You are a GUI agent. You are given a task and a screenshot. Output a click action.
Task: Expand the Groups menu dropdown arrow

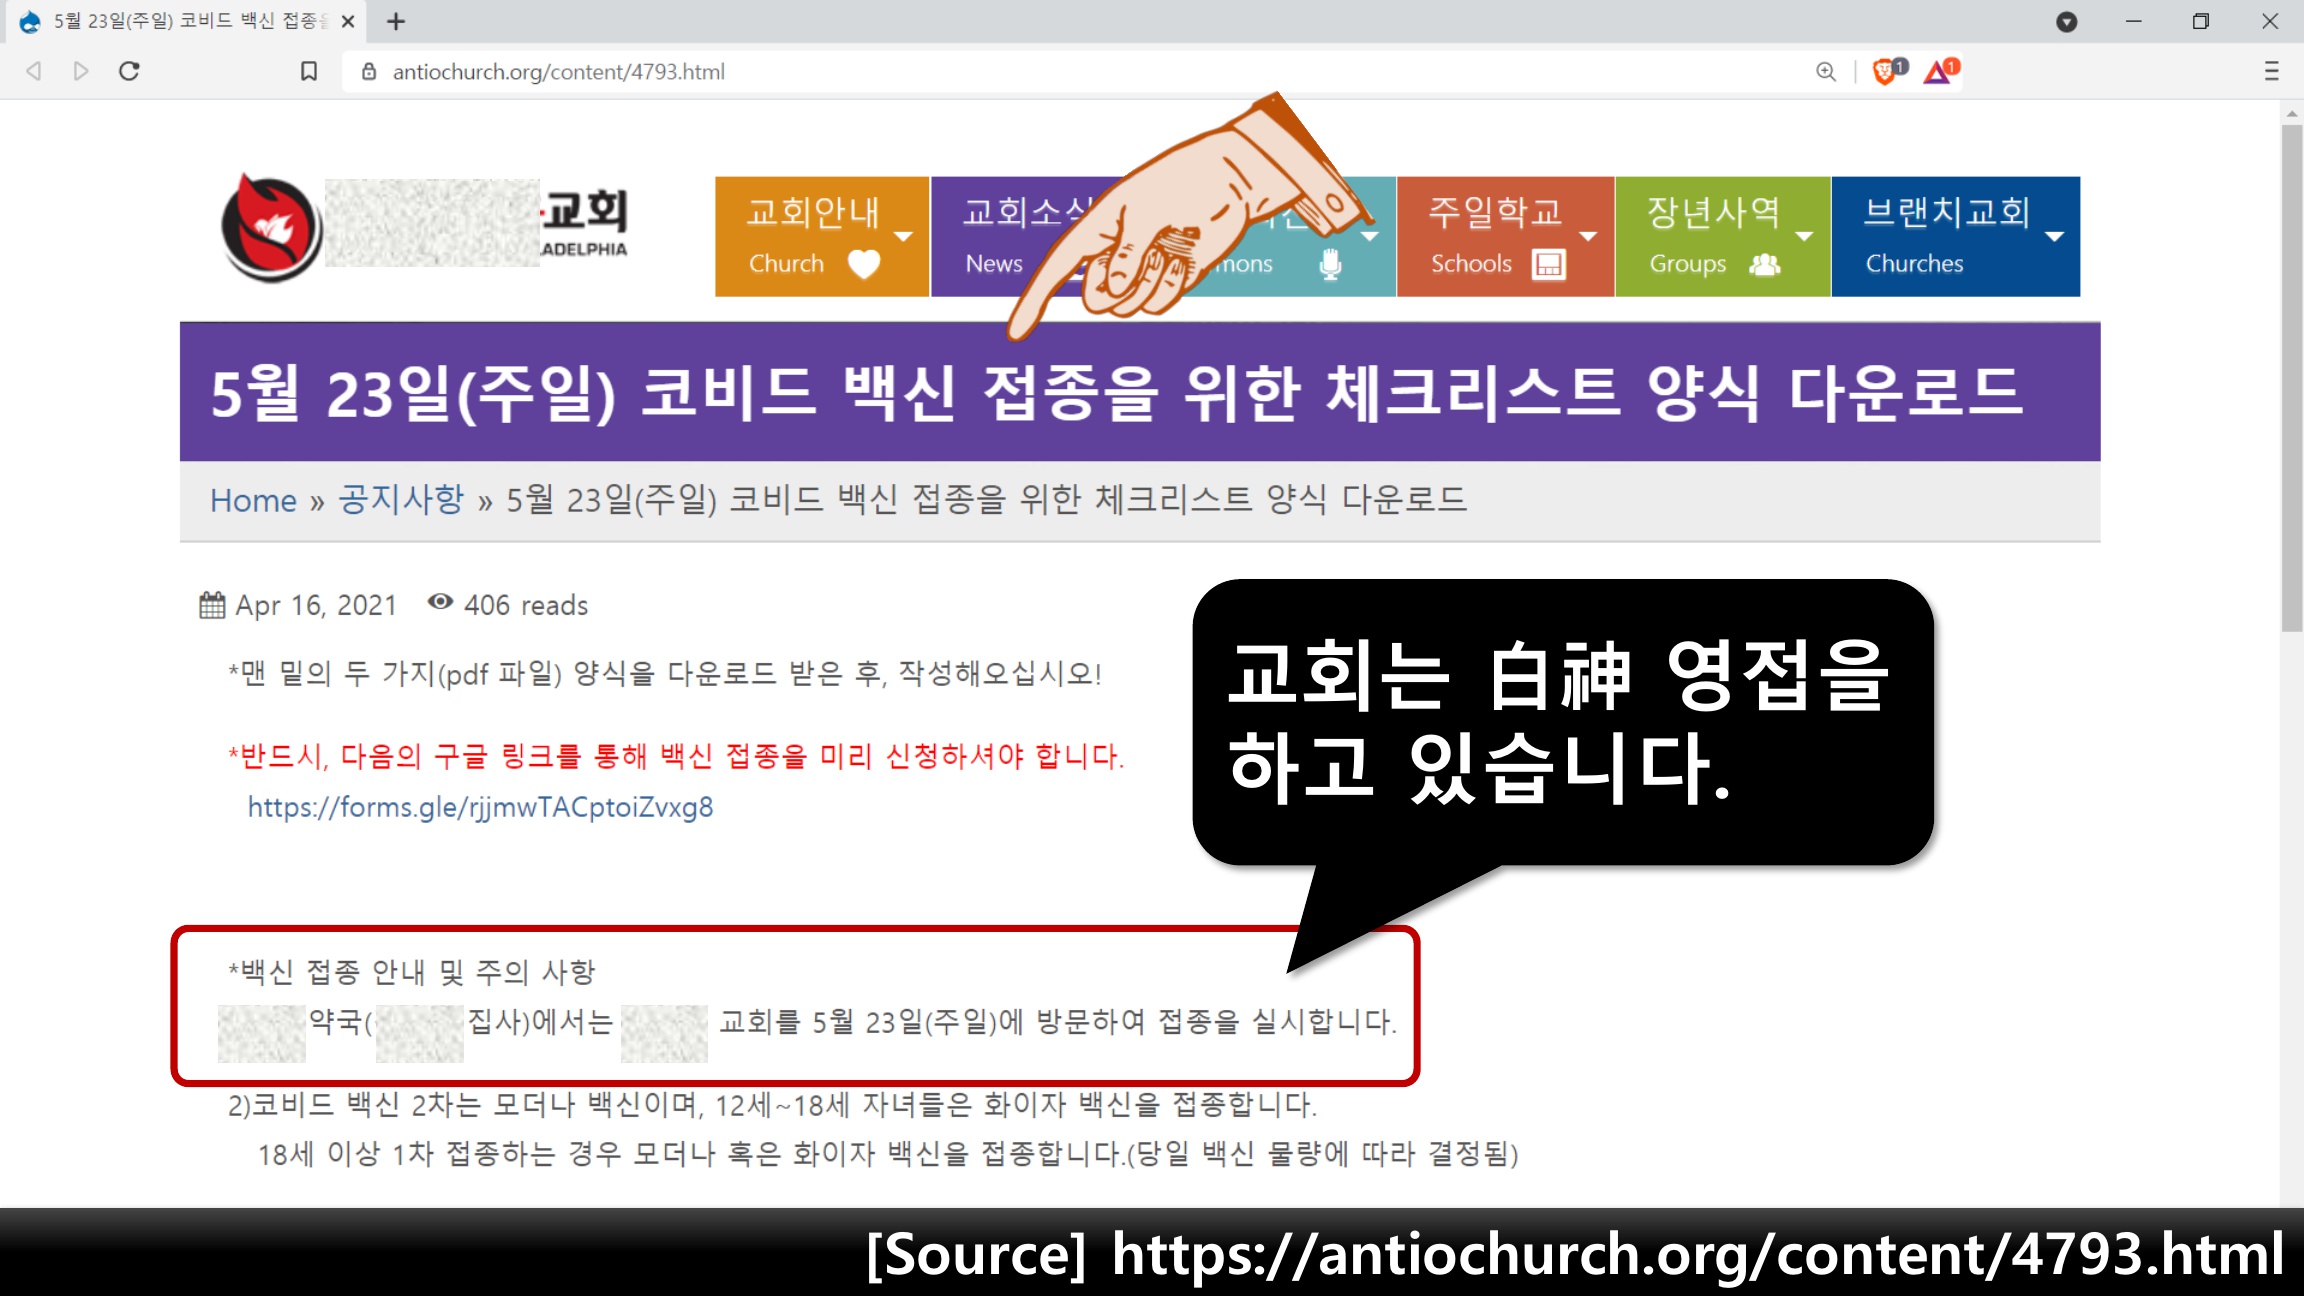1804,237
